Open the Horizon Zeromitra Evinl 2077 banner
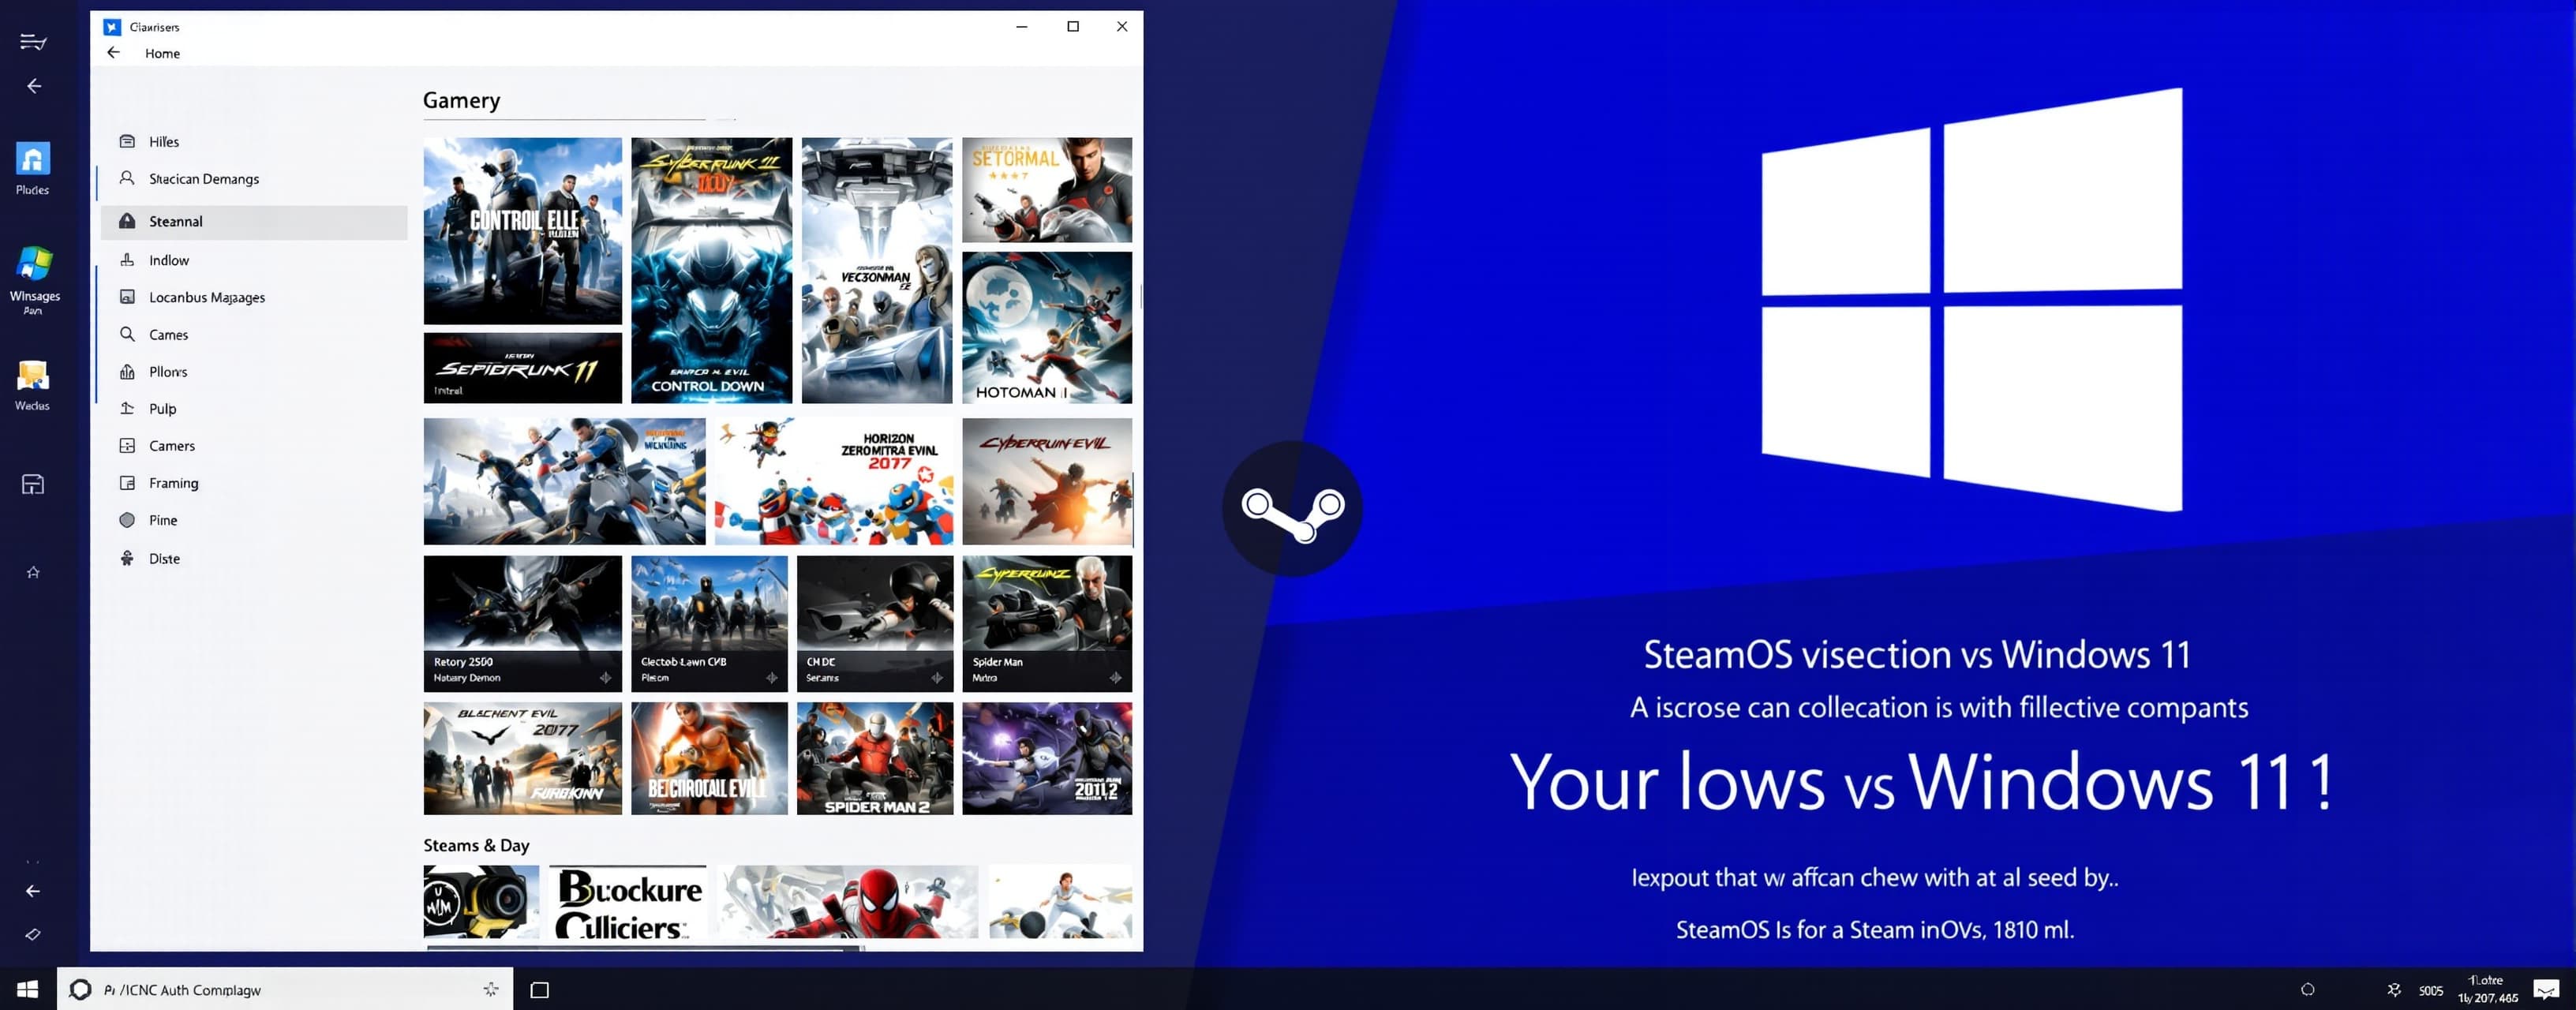The width and height of the screenshot is (2576, 1010). pyautogui.click(x=834, y=481)
